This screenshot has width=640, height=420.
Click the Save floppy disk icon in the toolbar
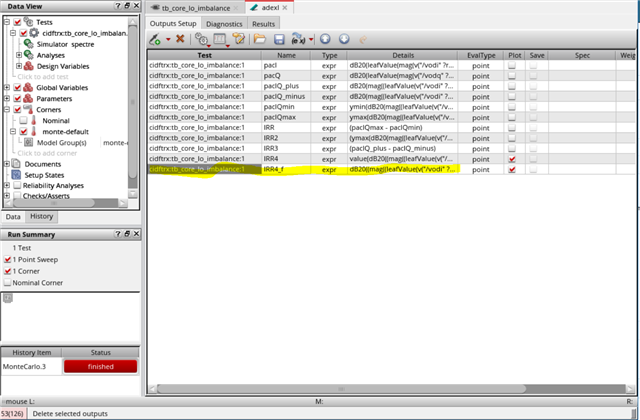tap(280, 39)
